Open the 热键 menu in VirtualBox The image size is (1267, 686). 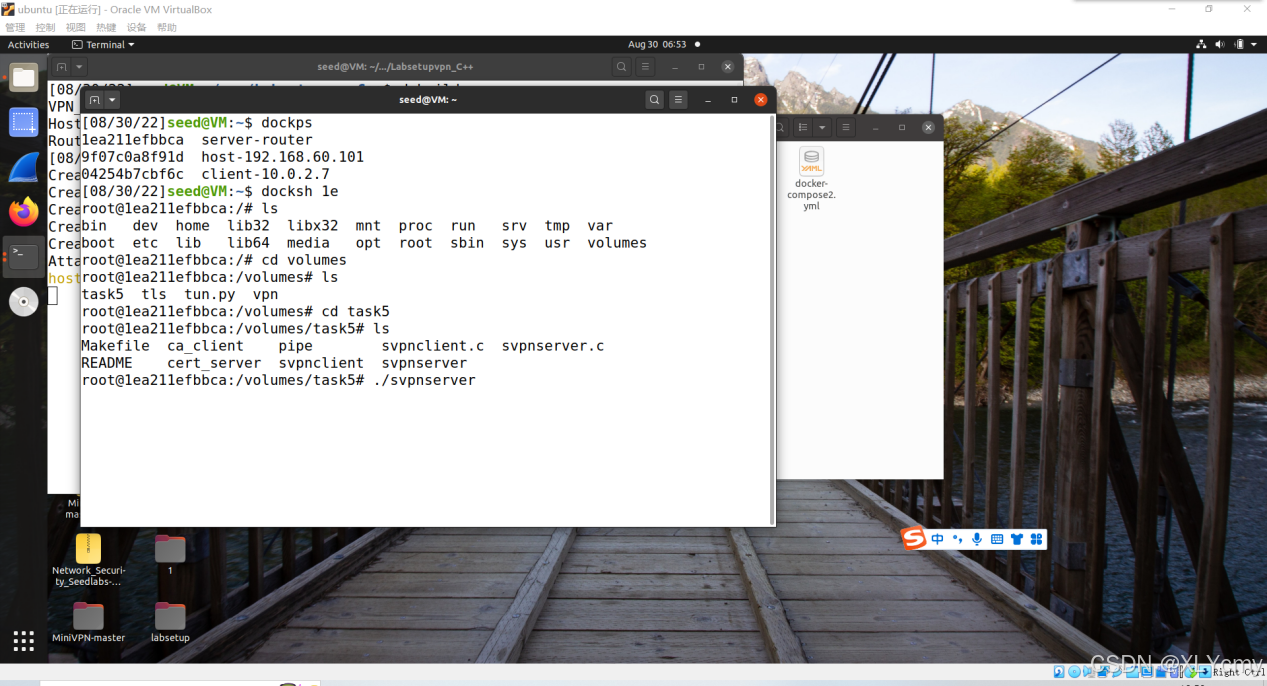pyautogui.click(x=106, y=28)
